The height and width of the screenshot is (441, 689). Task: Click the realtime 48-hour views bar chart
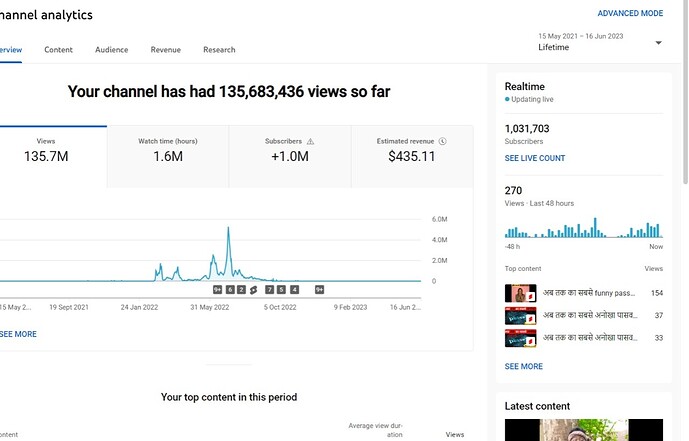coord(584,228)
